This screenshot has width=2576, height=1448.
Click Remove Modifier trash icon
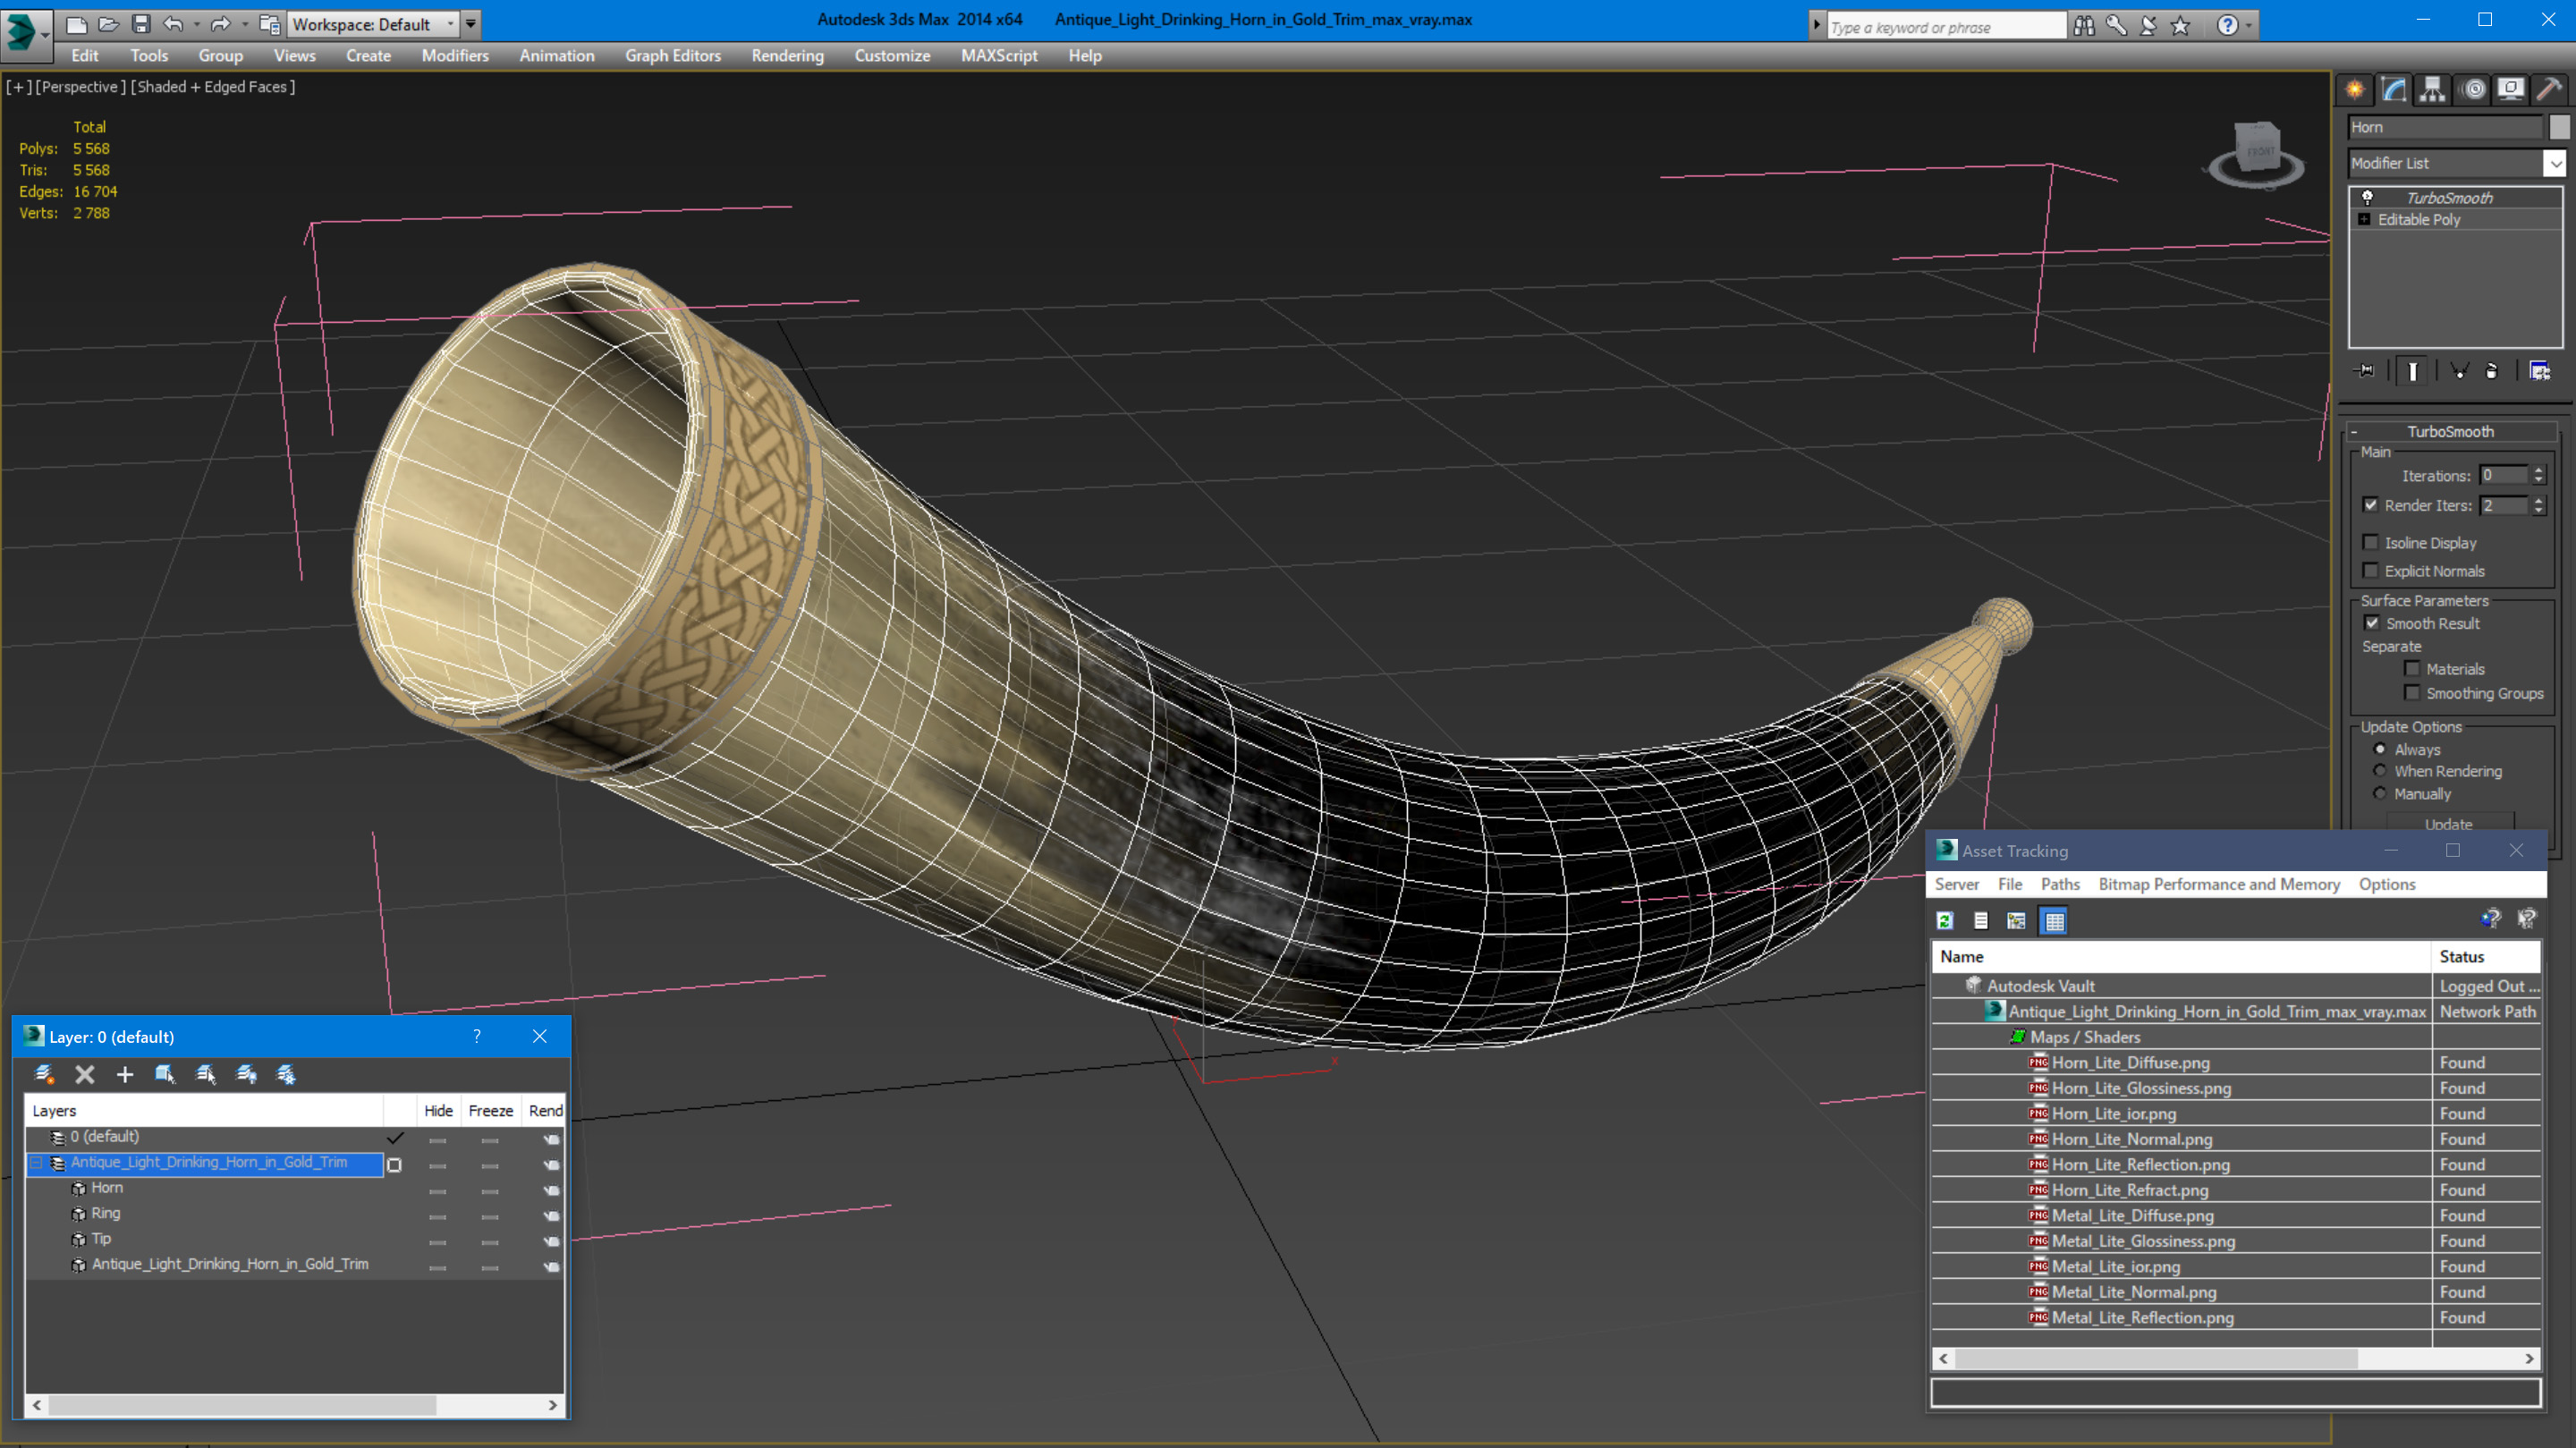(2492, 371)
